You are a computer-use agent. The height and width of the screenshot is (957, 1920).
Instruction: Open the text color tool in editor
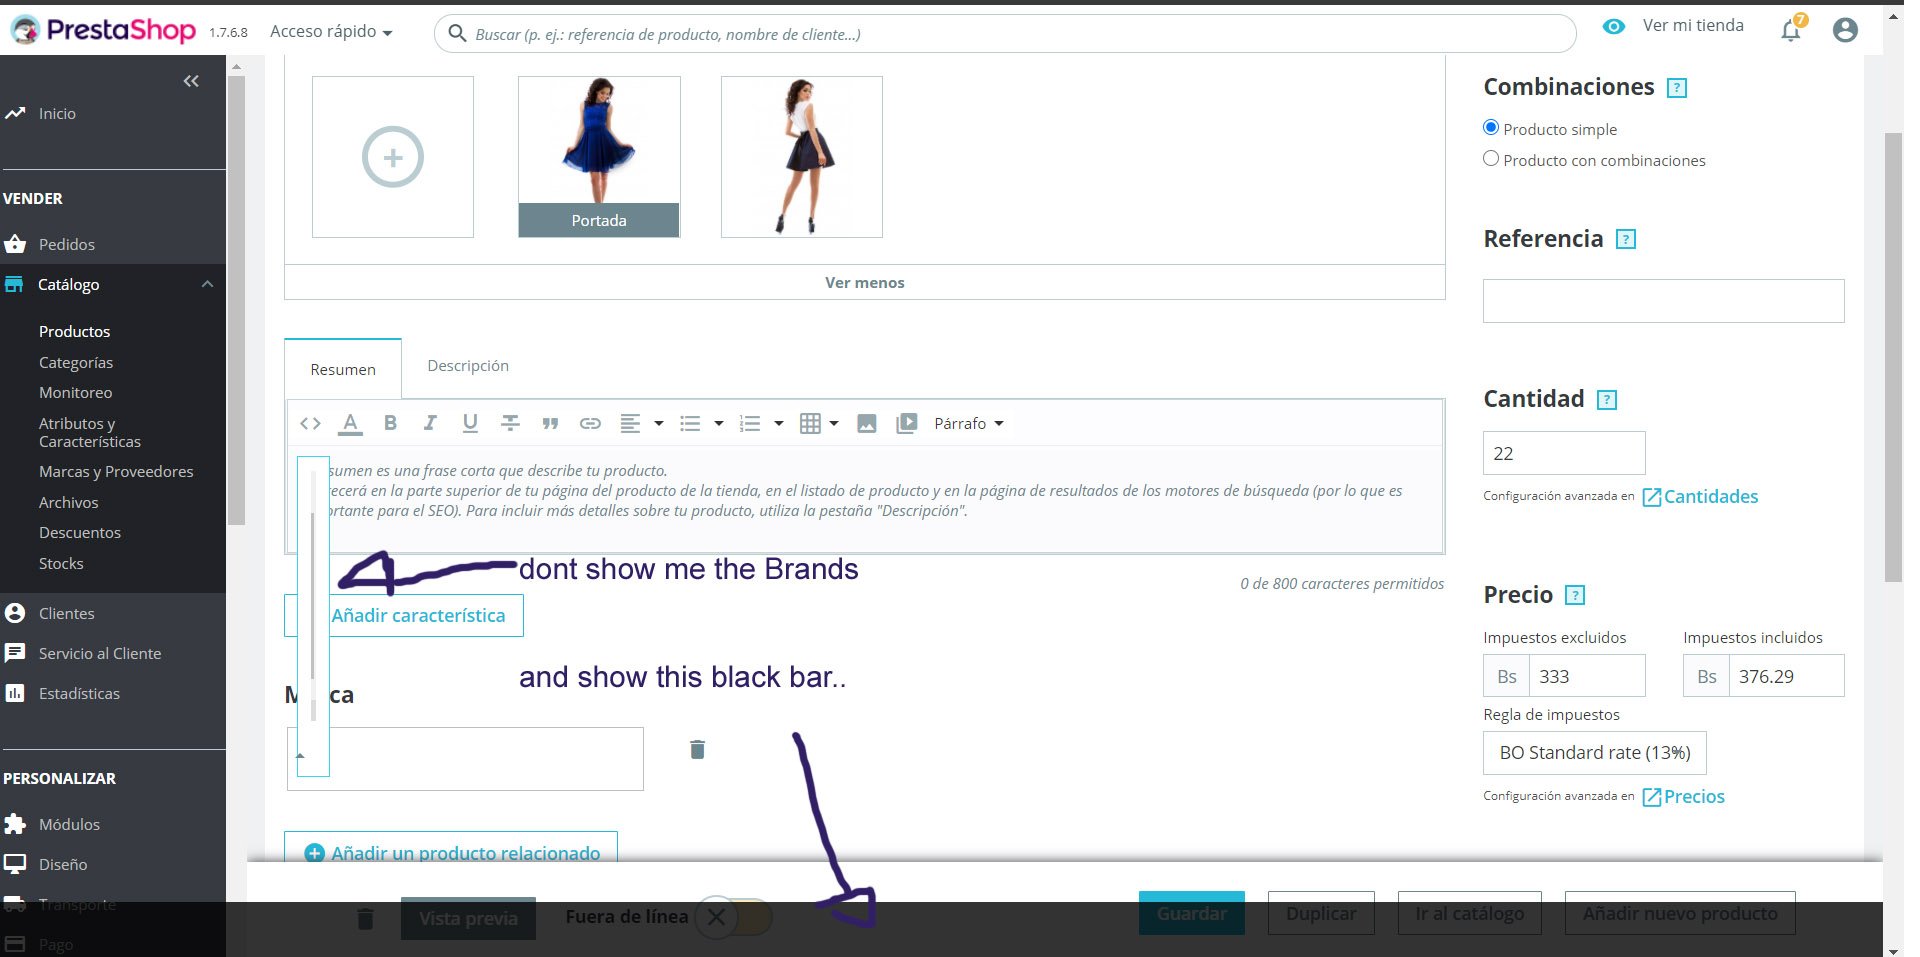click(350, 423)
